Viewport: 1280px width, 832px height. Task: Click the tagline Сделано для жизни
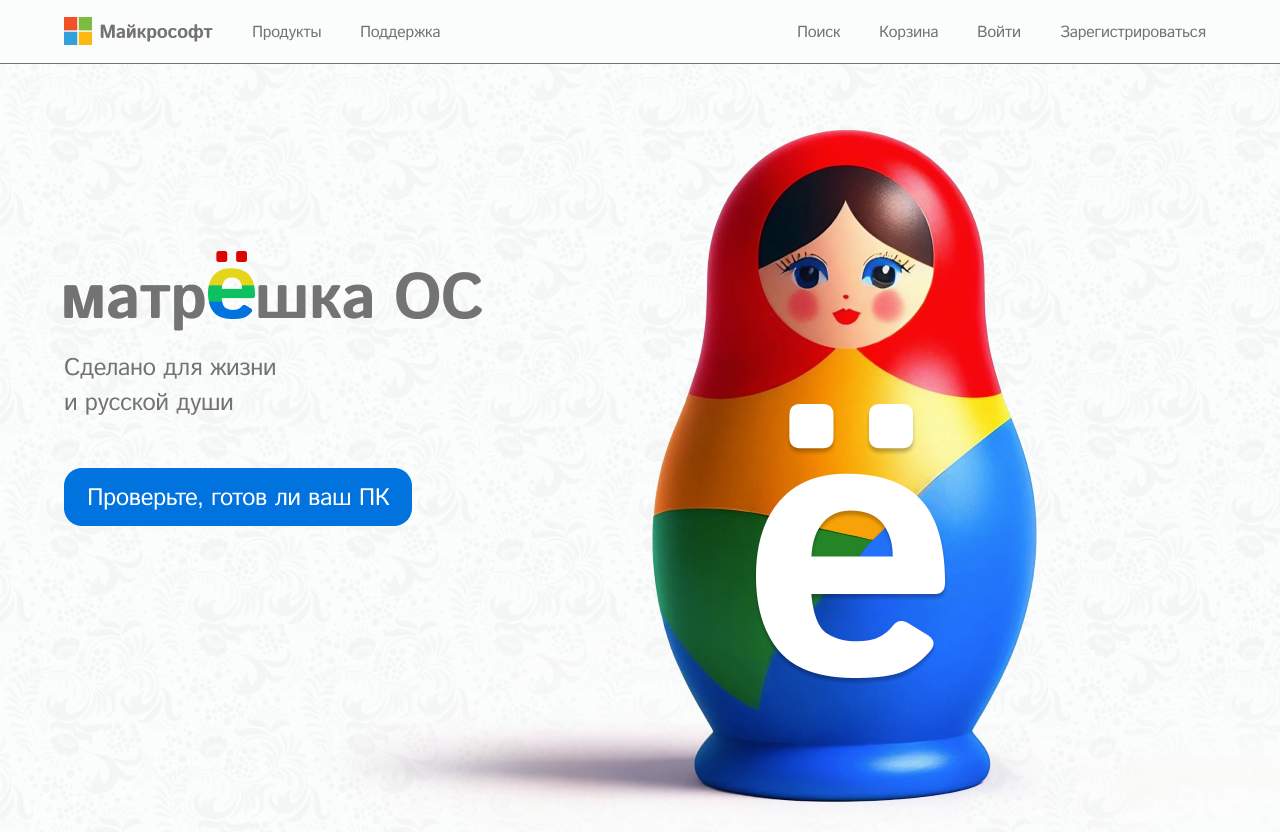click(x=170, y=367)
